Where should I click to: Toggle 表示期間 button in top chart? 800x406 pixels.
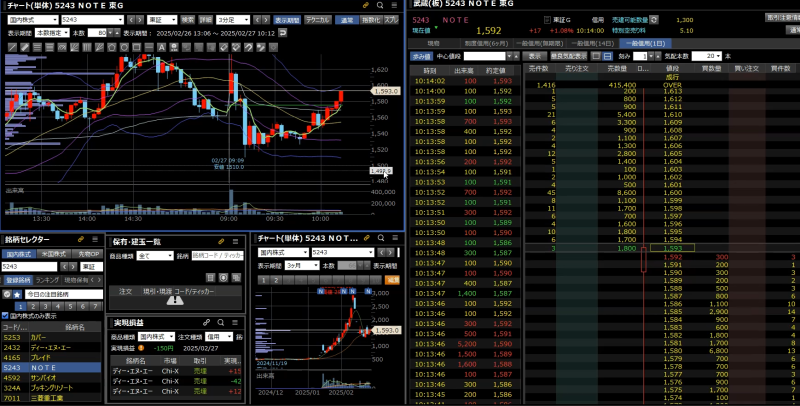tap(287, 20)
